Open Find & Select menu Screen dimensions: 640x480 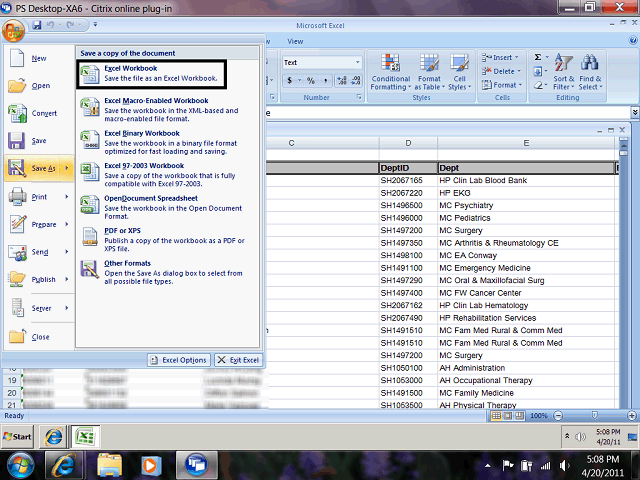coord(590,72)
